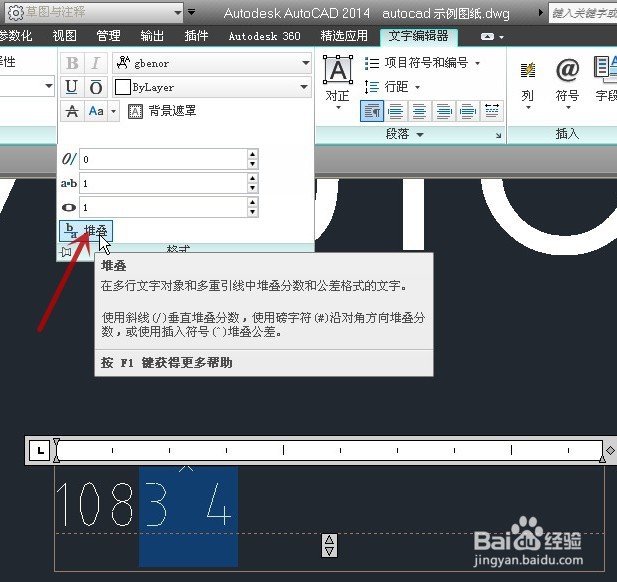This screenshot has width=617, height=582.
Task: Click the text box height resize handle
Action: tap(329, 545)
